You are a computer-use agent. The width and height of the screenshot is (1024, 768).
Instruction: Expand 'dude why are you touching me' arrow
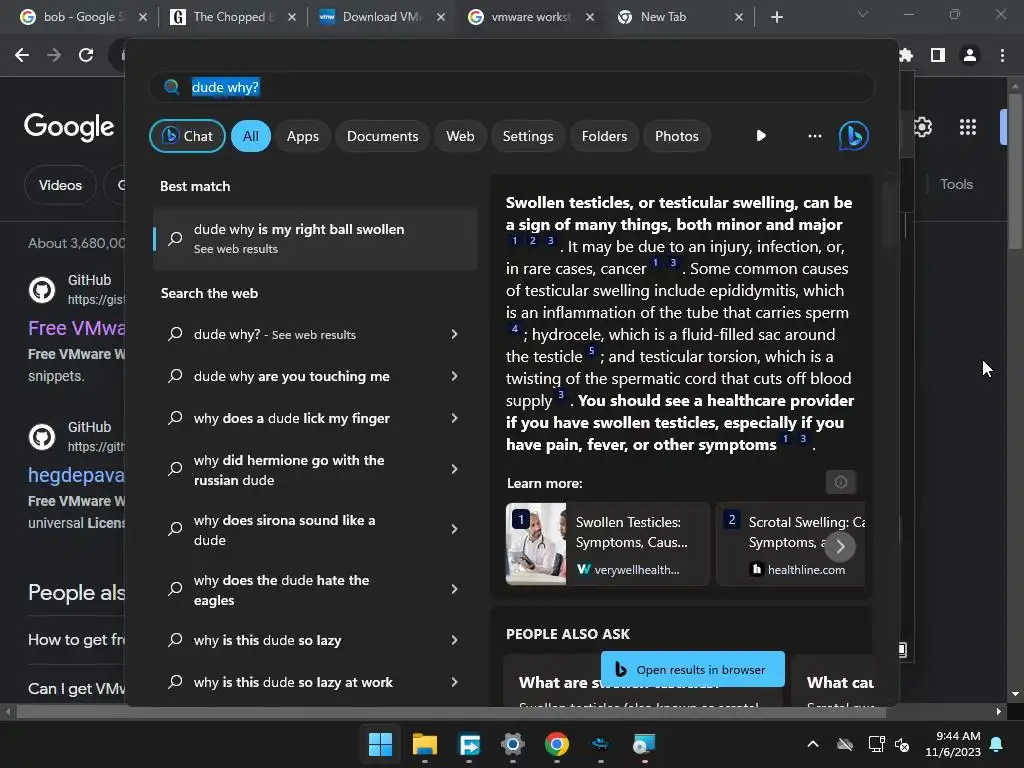click(x=455, y=376)
